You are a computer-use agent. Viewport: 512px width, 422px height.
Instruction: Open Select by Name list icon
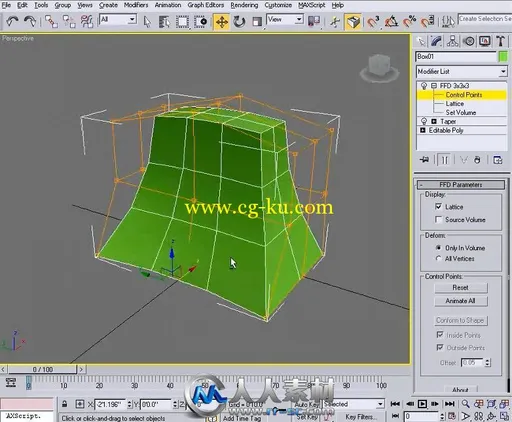(x=164, y=22)
